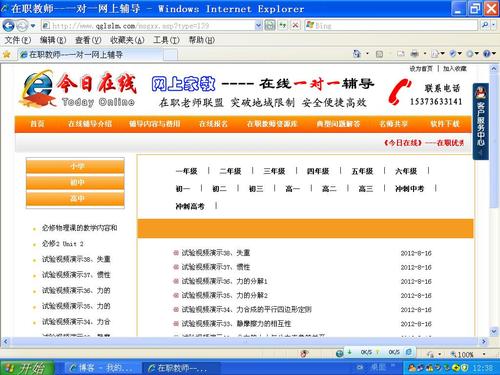Image resolution: width=500 pixels, height=375 pixels.
Task: Click the Feeds icon in the command bar
Action: pos(379,54)
